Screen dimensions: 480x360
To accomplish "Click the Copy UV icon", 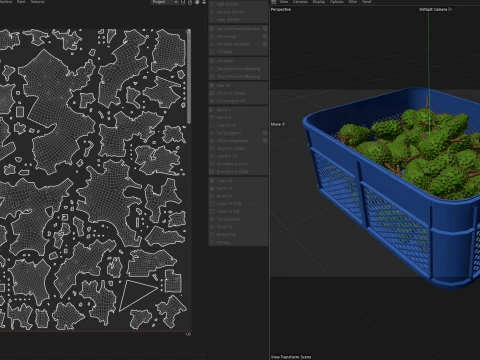I will point(212,181).
